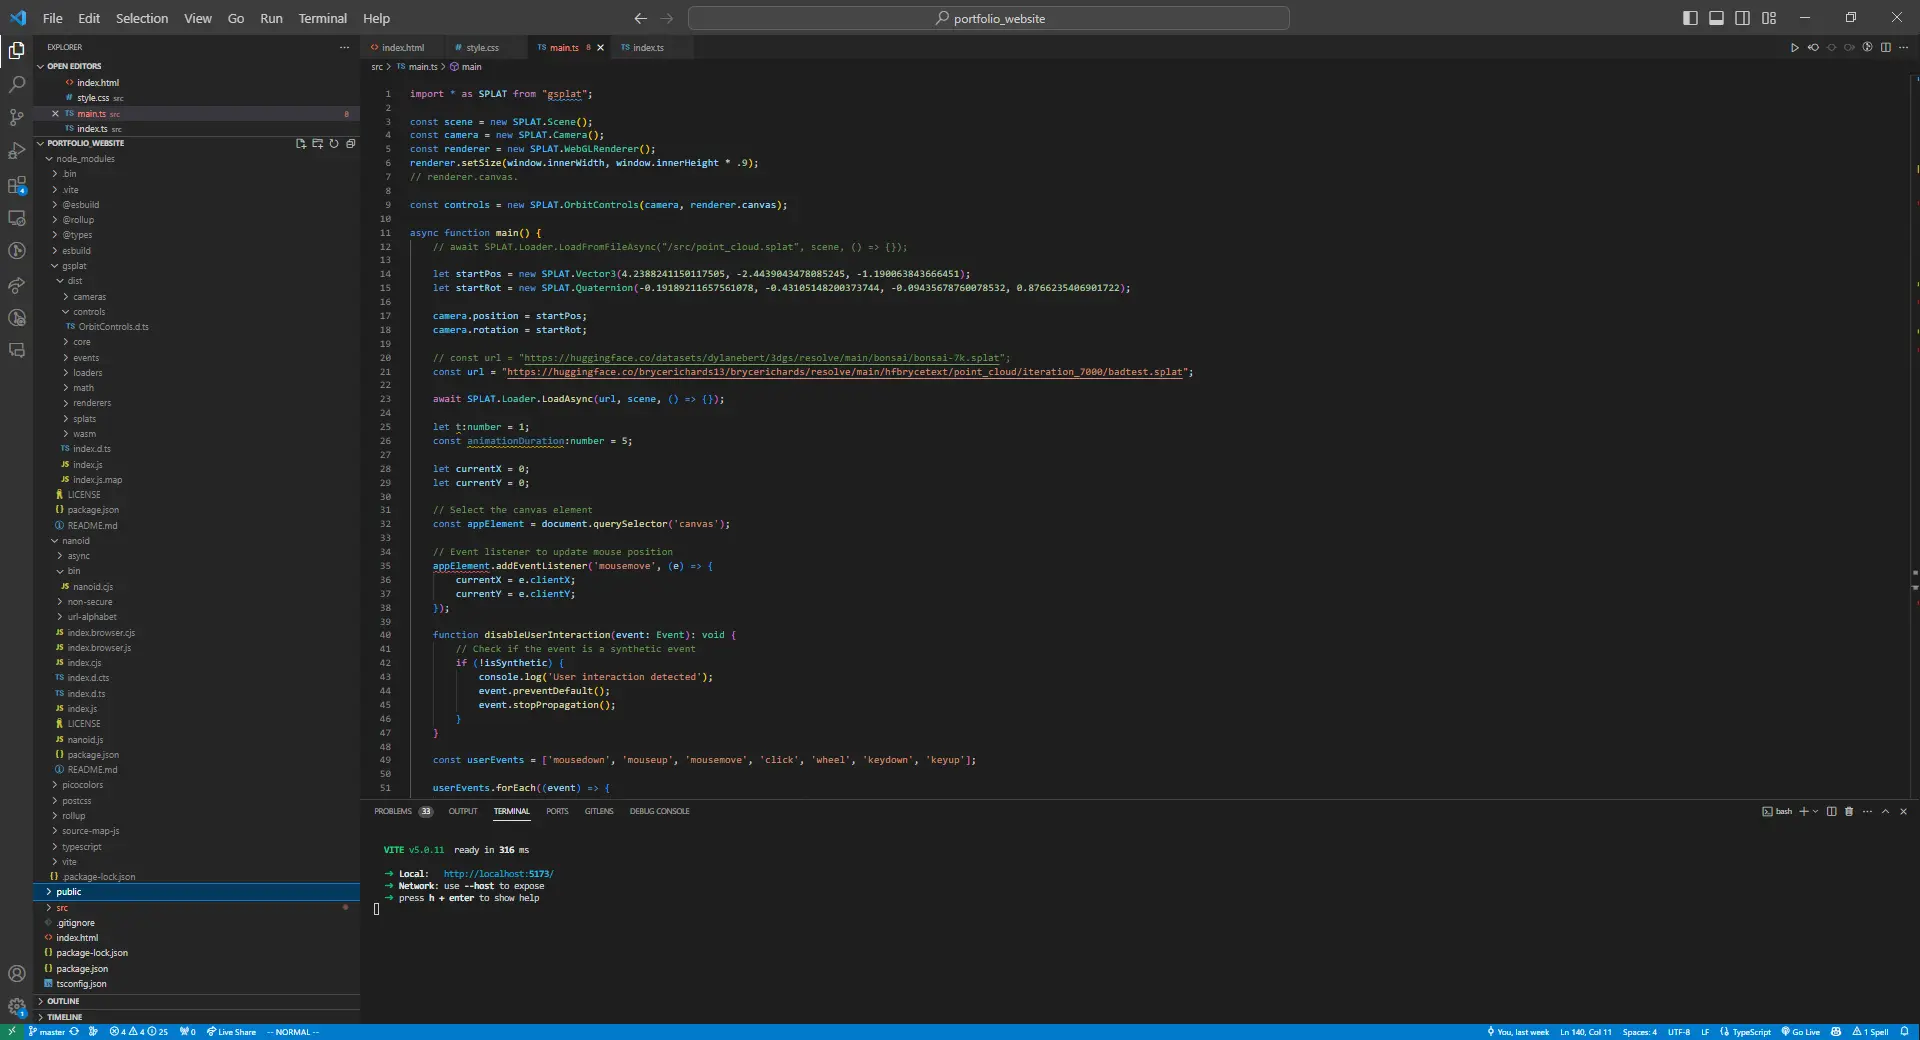Kill terminal with the trash icon

click(1849, 812)
